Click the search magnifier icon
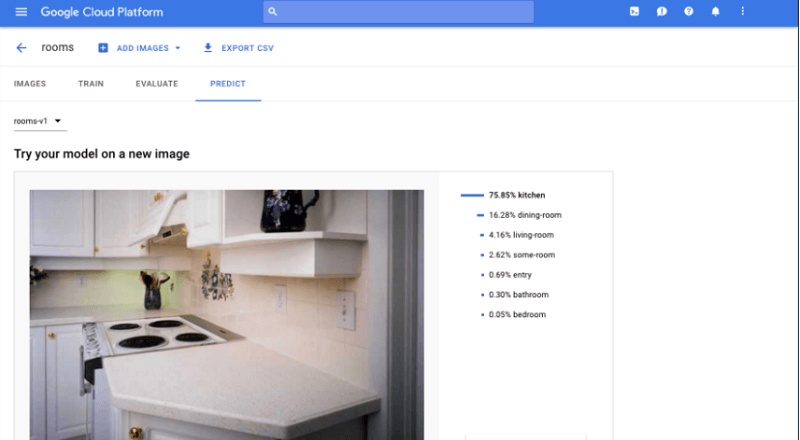Viewport: 800px width, 440px height. coord(273,12)
